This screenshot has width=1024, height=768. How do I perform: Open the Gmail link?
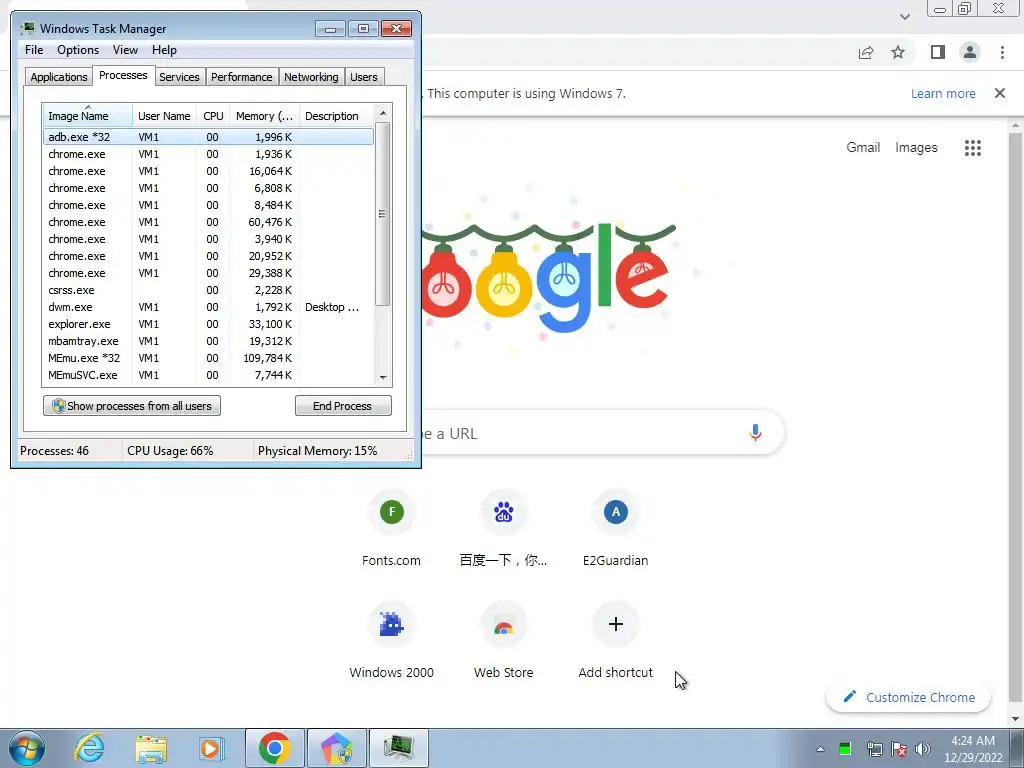pyautogui.click(x=863, y=148)
